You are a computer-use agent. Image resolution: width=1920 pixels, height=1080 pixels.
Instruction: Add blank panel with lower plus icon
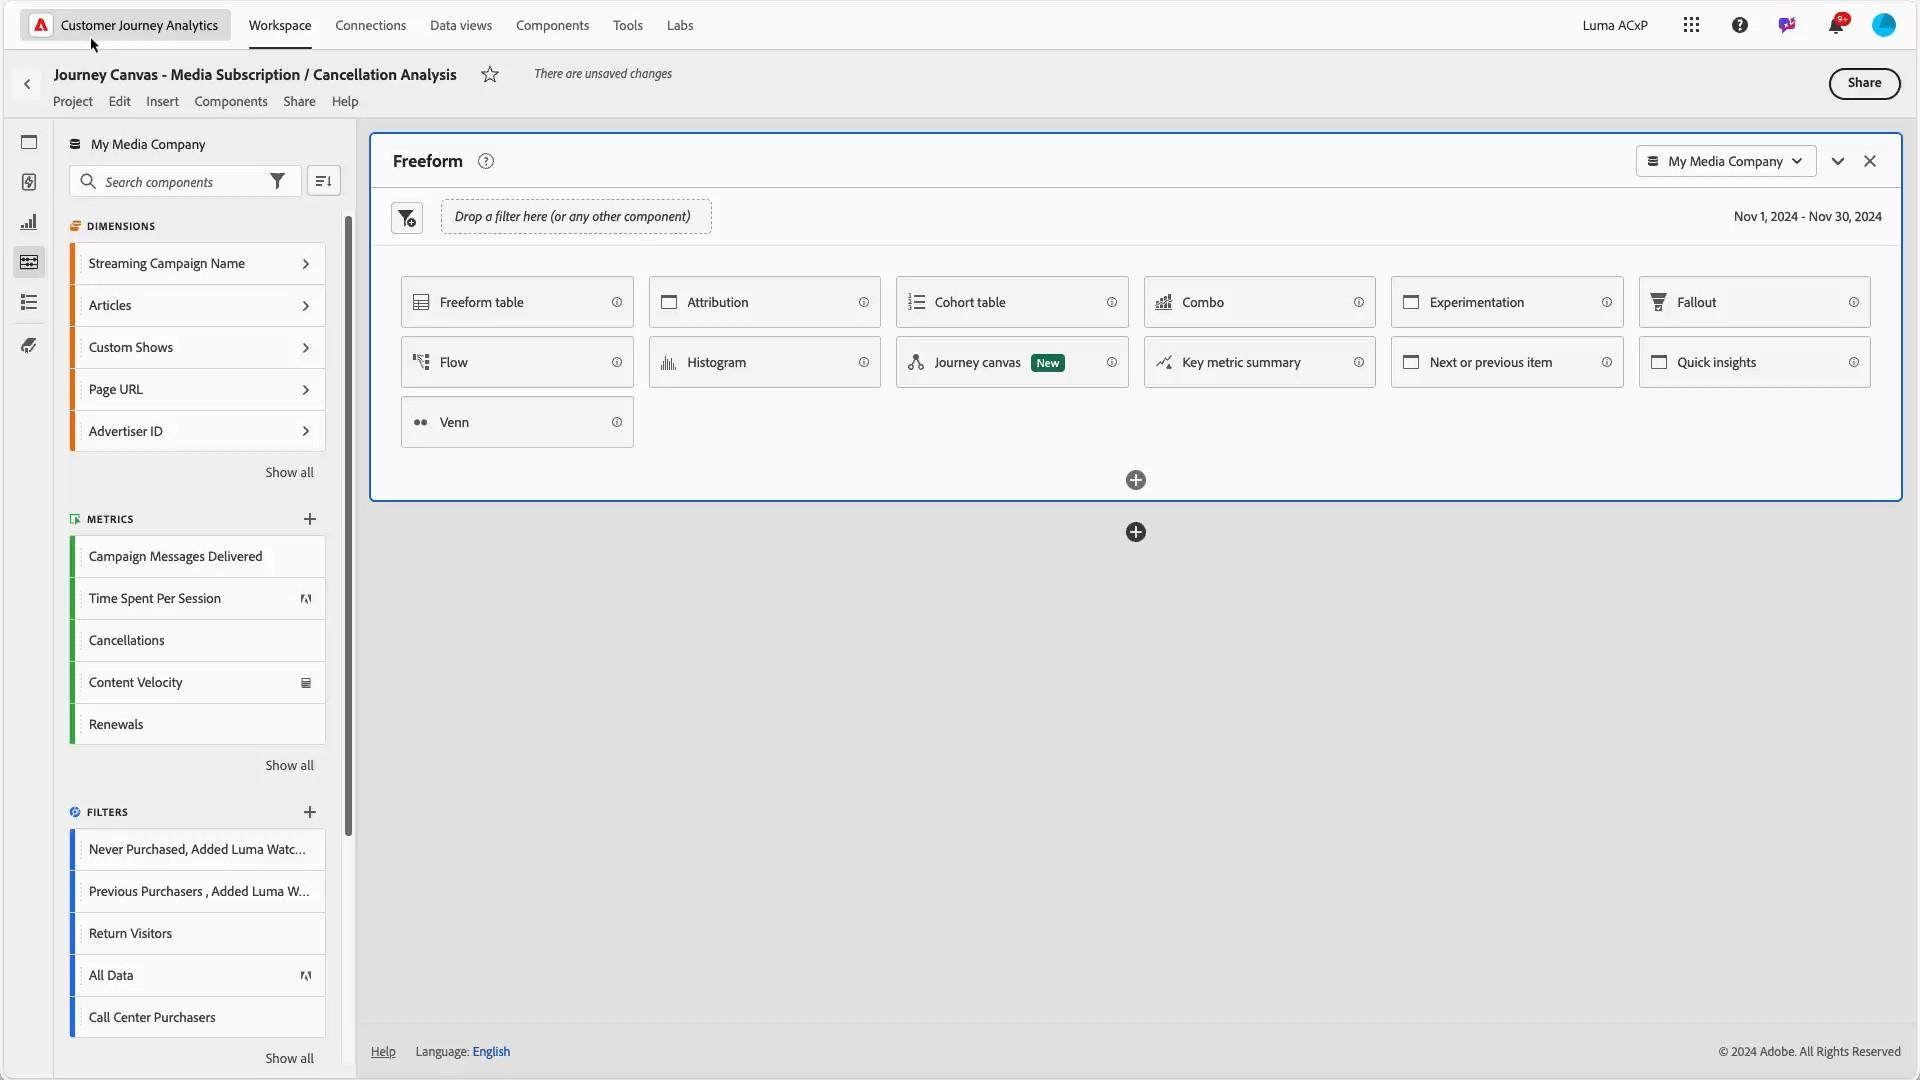click(1136, 532)
